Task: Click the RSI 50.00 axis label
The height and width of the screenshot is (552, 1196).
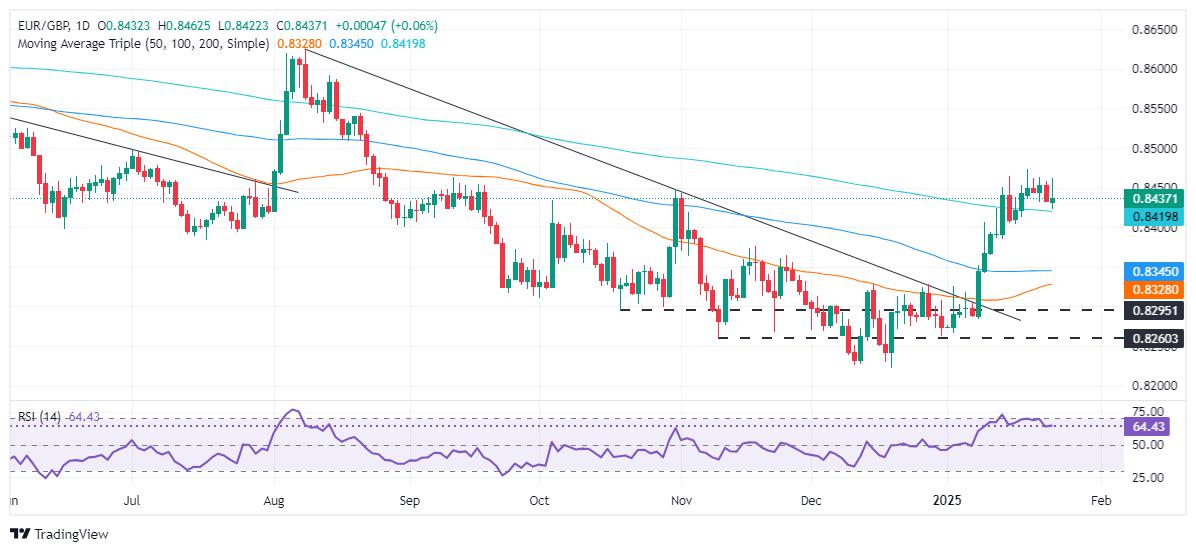Action: pyautogui.click(x=1147, y=444)
